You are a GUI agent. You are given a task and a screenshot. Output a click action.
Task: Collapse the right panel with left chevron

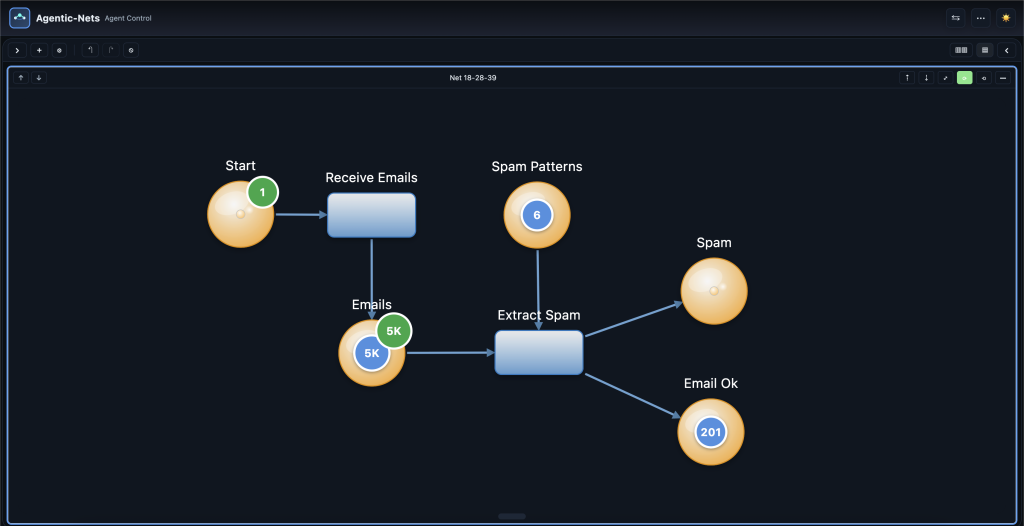[x=1006, y=50]
